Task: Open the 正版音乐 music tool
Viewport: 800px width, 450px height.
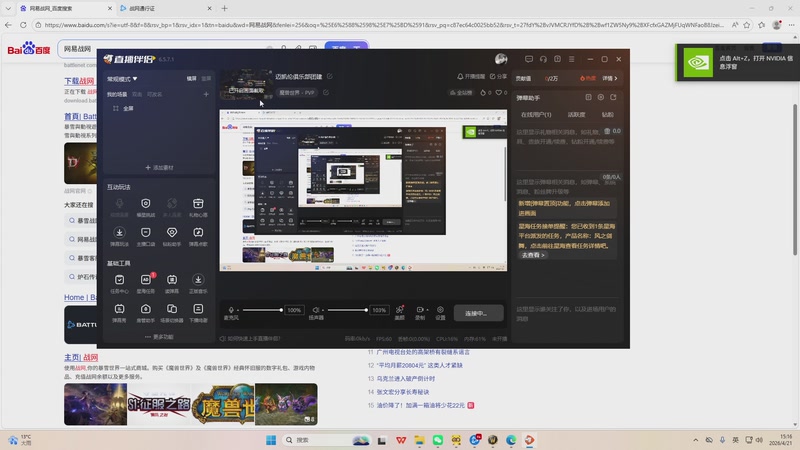Action: click(198, 280)
